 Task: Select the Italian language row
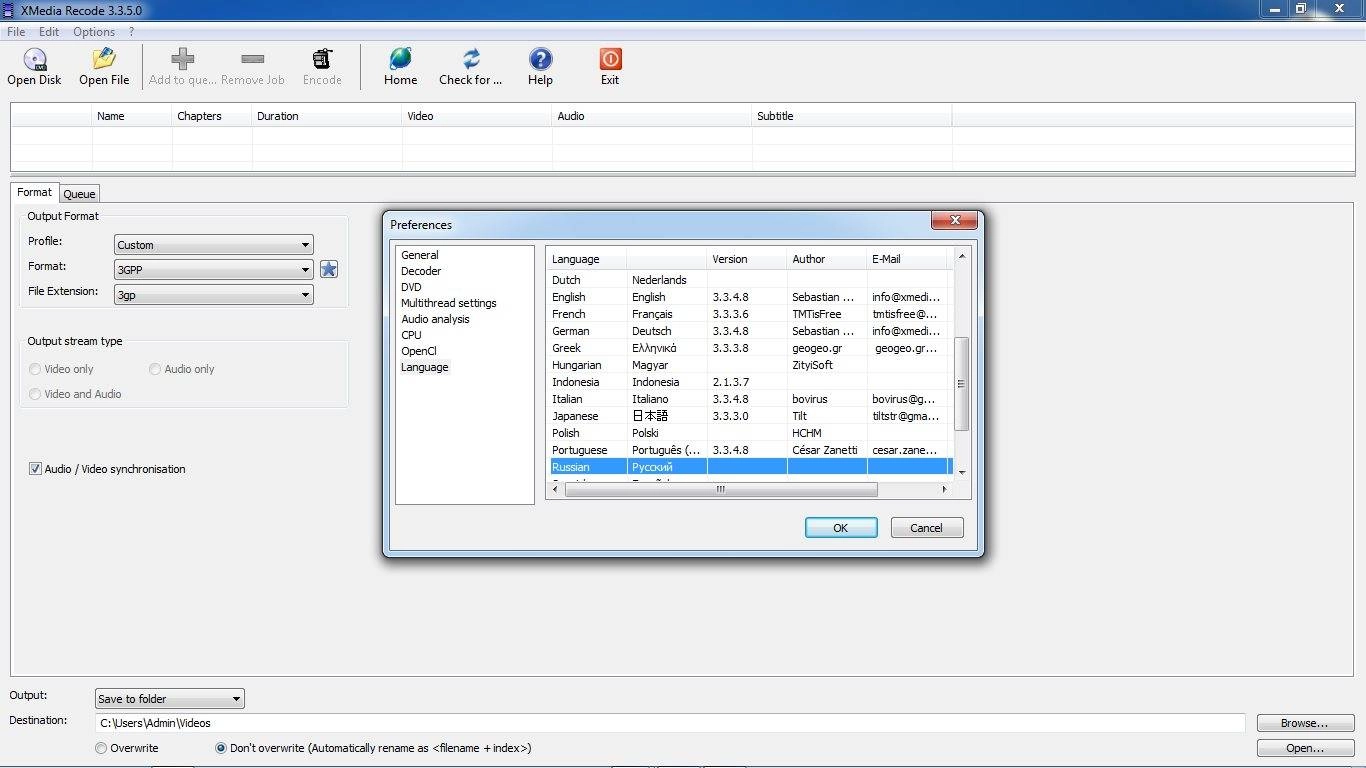click(x=750, y=399)
